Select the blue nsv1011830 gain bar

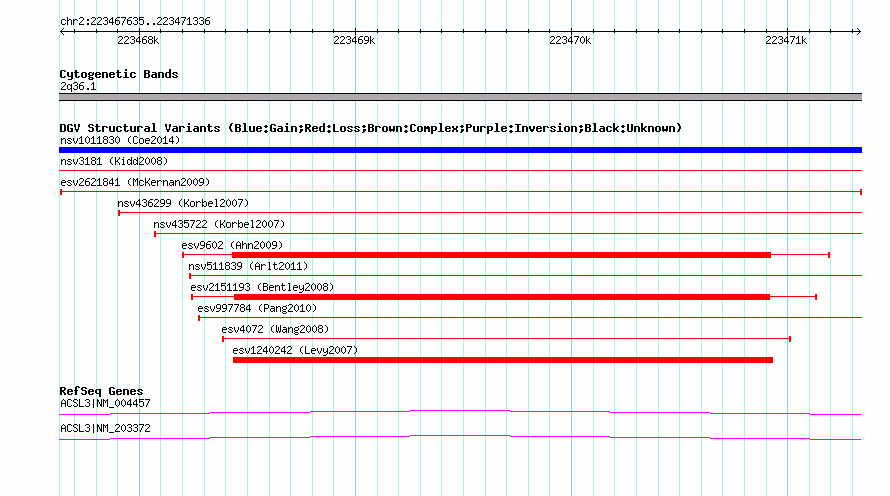[460, 150]
